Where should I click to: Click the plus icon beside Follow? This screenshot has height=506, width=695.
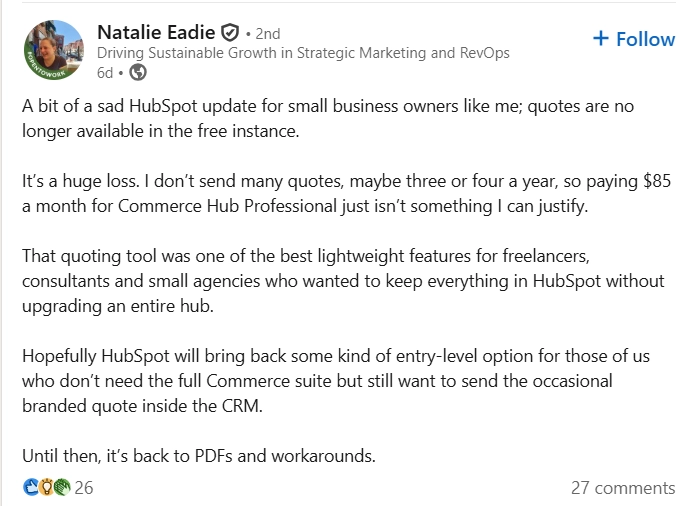pyautogui.click(x=600, y=39)
